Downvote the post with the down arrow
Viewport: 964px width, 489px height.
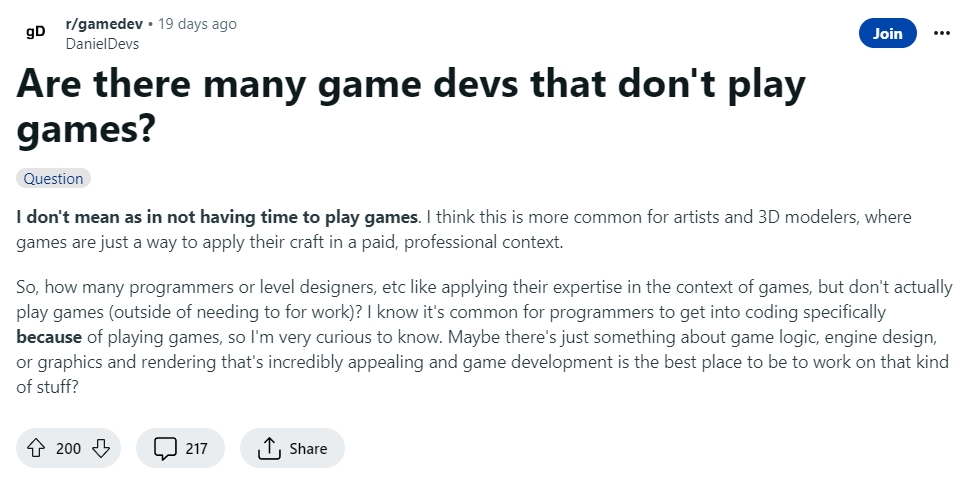(101, 448)
